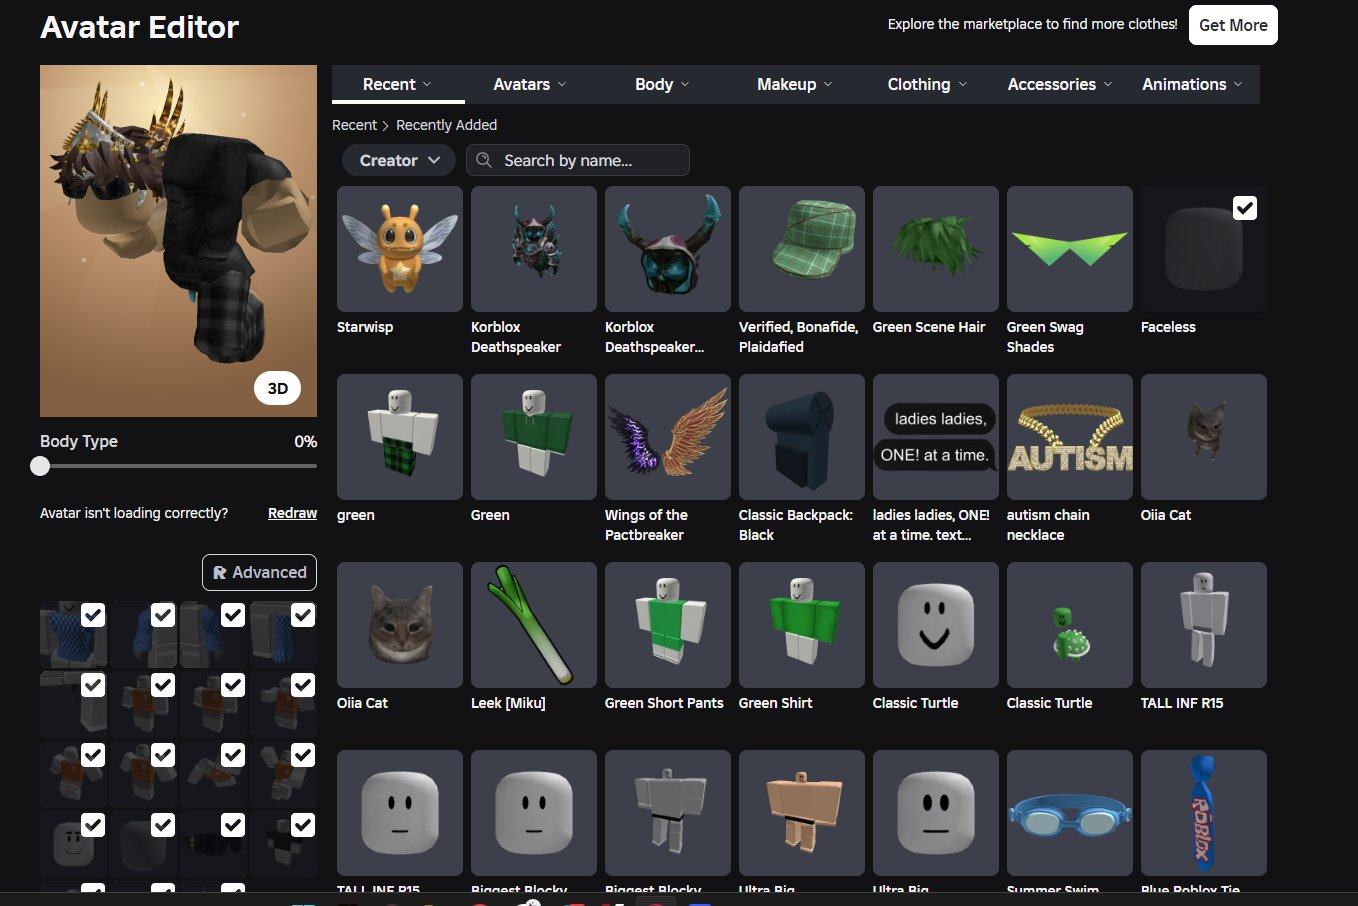Uncheck the black-shirt figure worn item
The image size is (1358, 906).
click(303, 825)
